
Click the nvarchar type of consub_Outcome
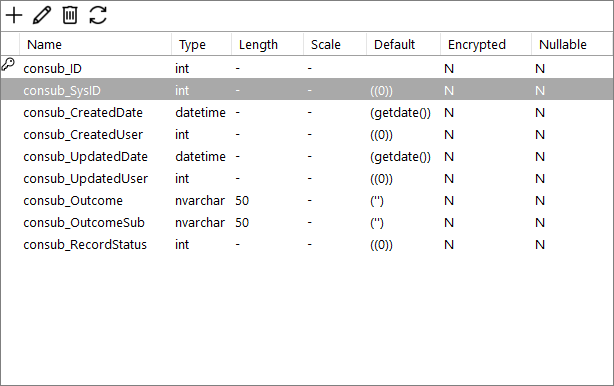coord(200,200)
